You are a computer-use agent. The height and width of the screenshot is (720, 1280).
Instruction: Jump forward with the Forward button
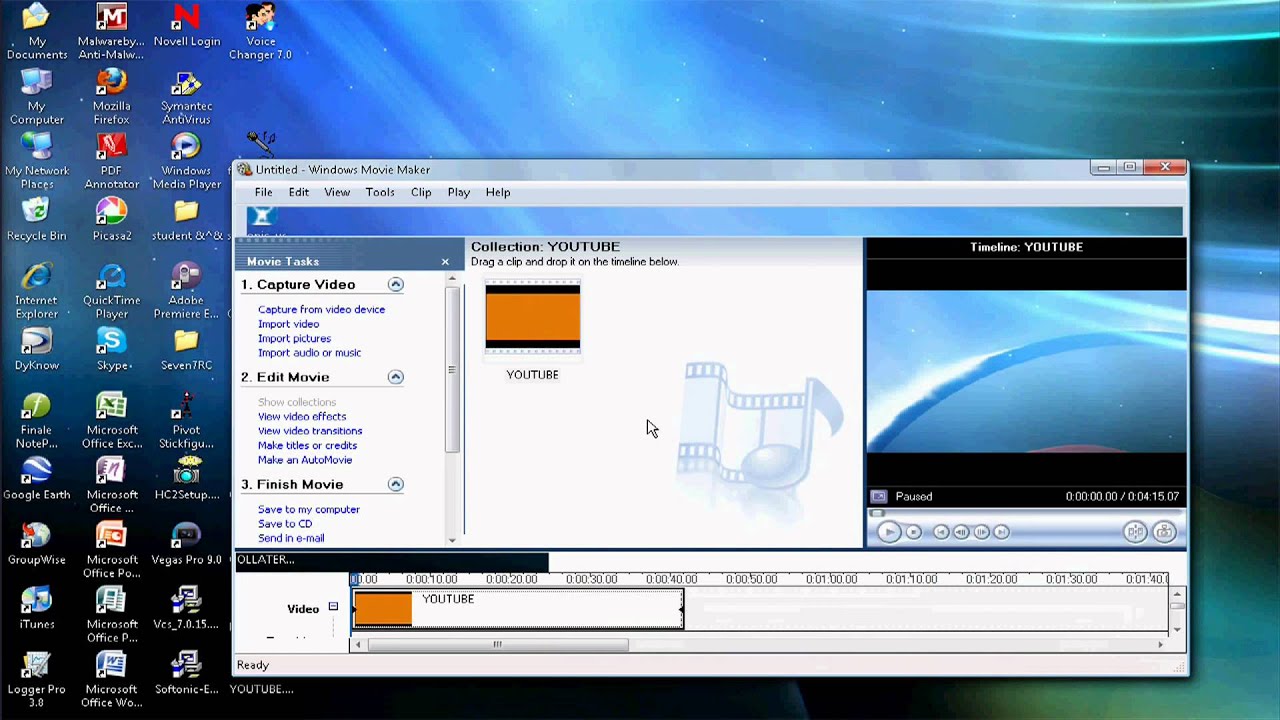1002,532
